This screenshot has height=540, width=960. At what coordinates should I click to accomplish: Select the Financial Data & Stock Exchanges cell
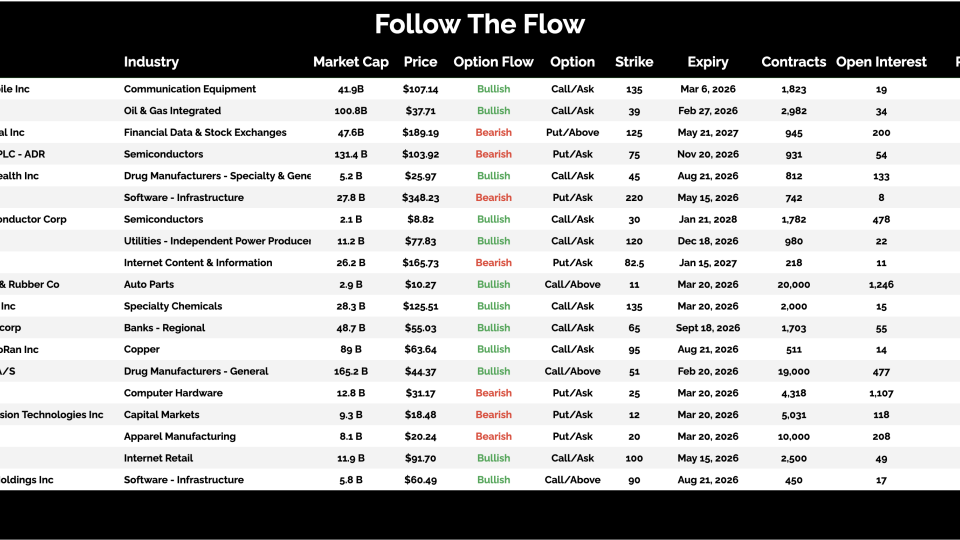point(205,133)
